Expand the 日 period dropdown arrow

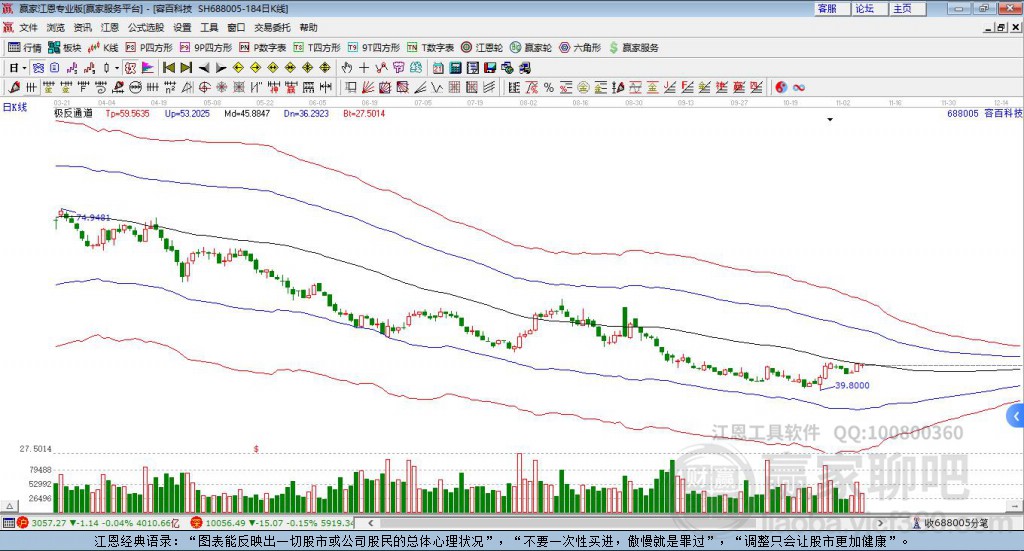[26, 68]
